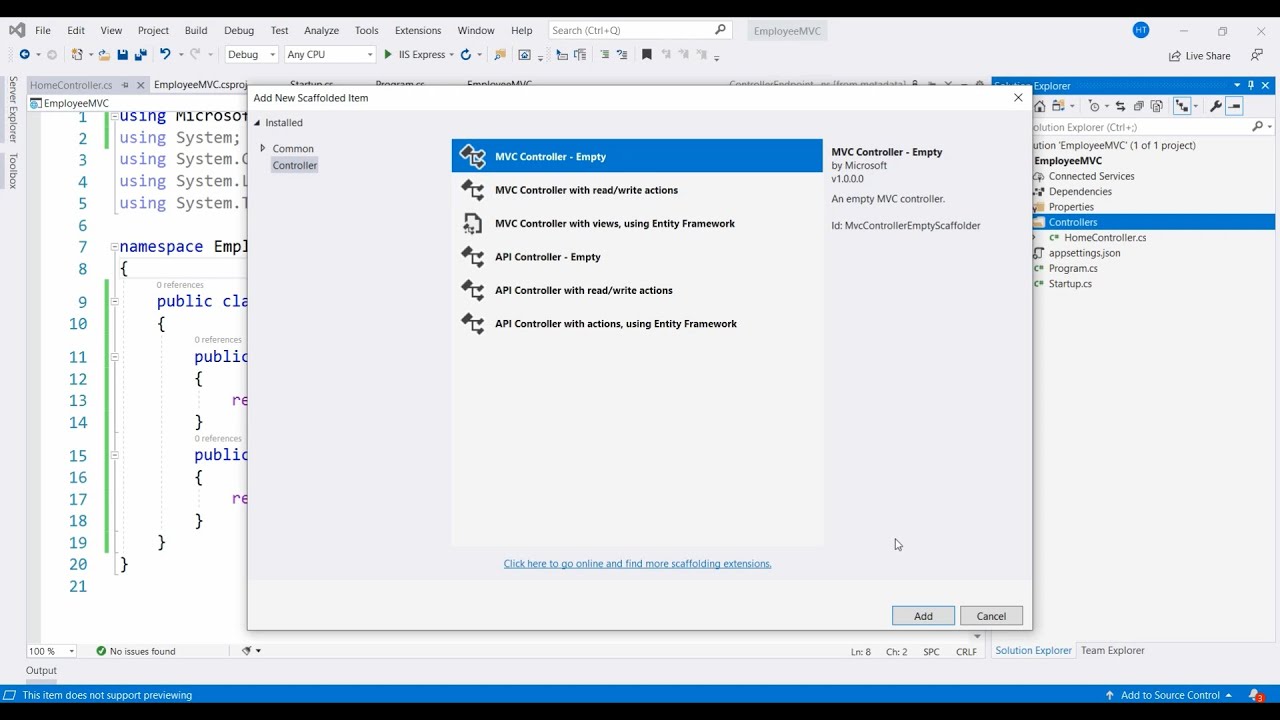Viewport: 1280px width, 720px height.
Task: Switch to the EmployeeMVC.csproj editor tab
Action: coord(200,85)
